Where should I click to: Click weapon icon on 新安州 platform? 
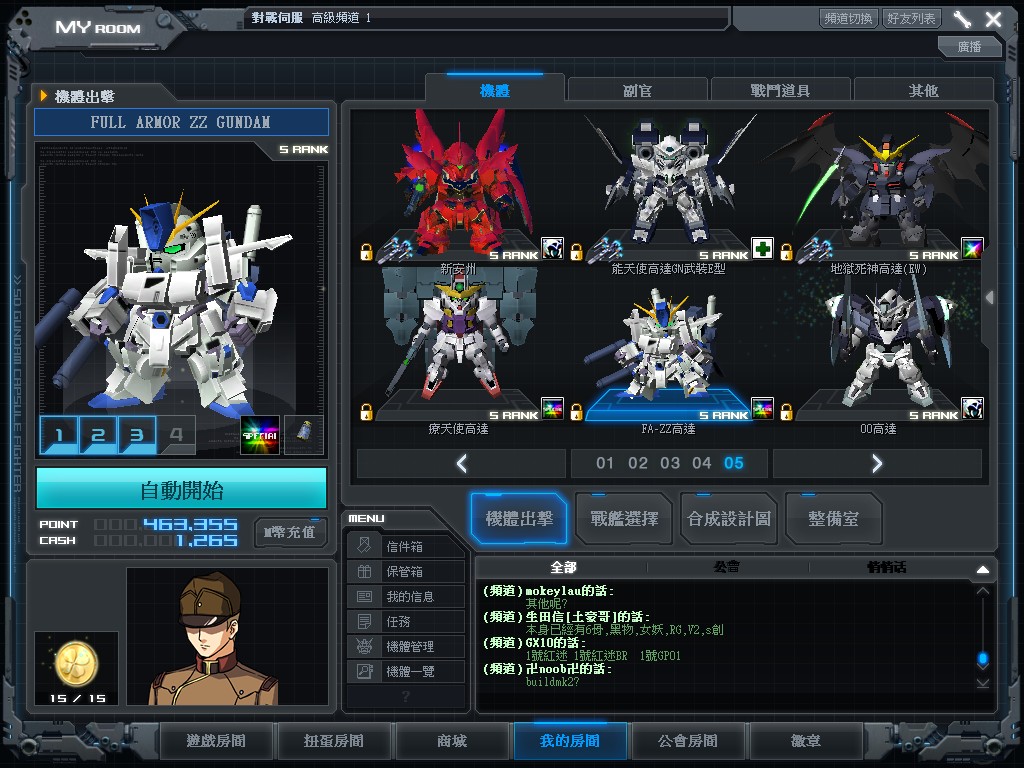[x=398, y=250]
